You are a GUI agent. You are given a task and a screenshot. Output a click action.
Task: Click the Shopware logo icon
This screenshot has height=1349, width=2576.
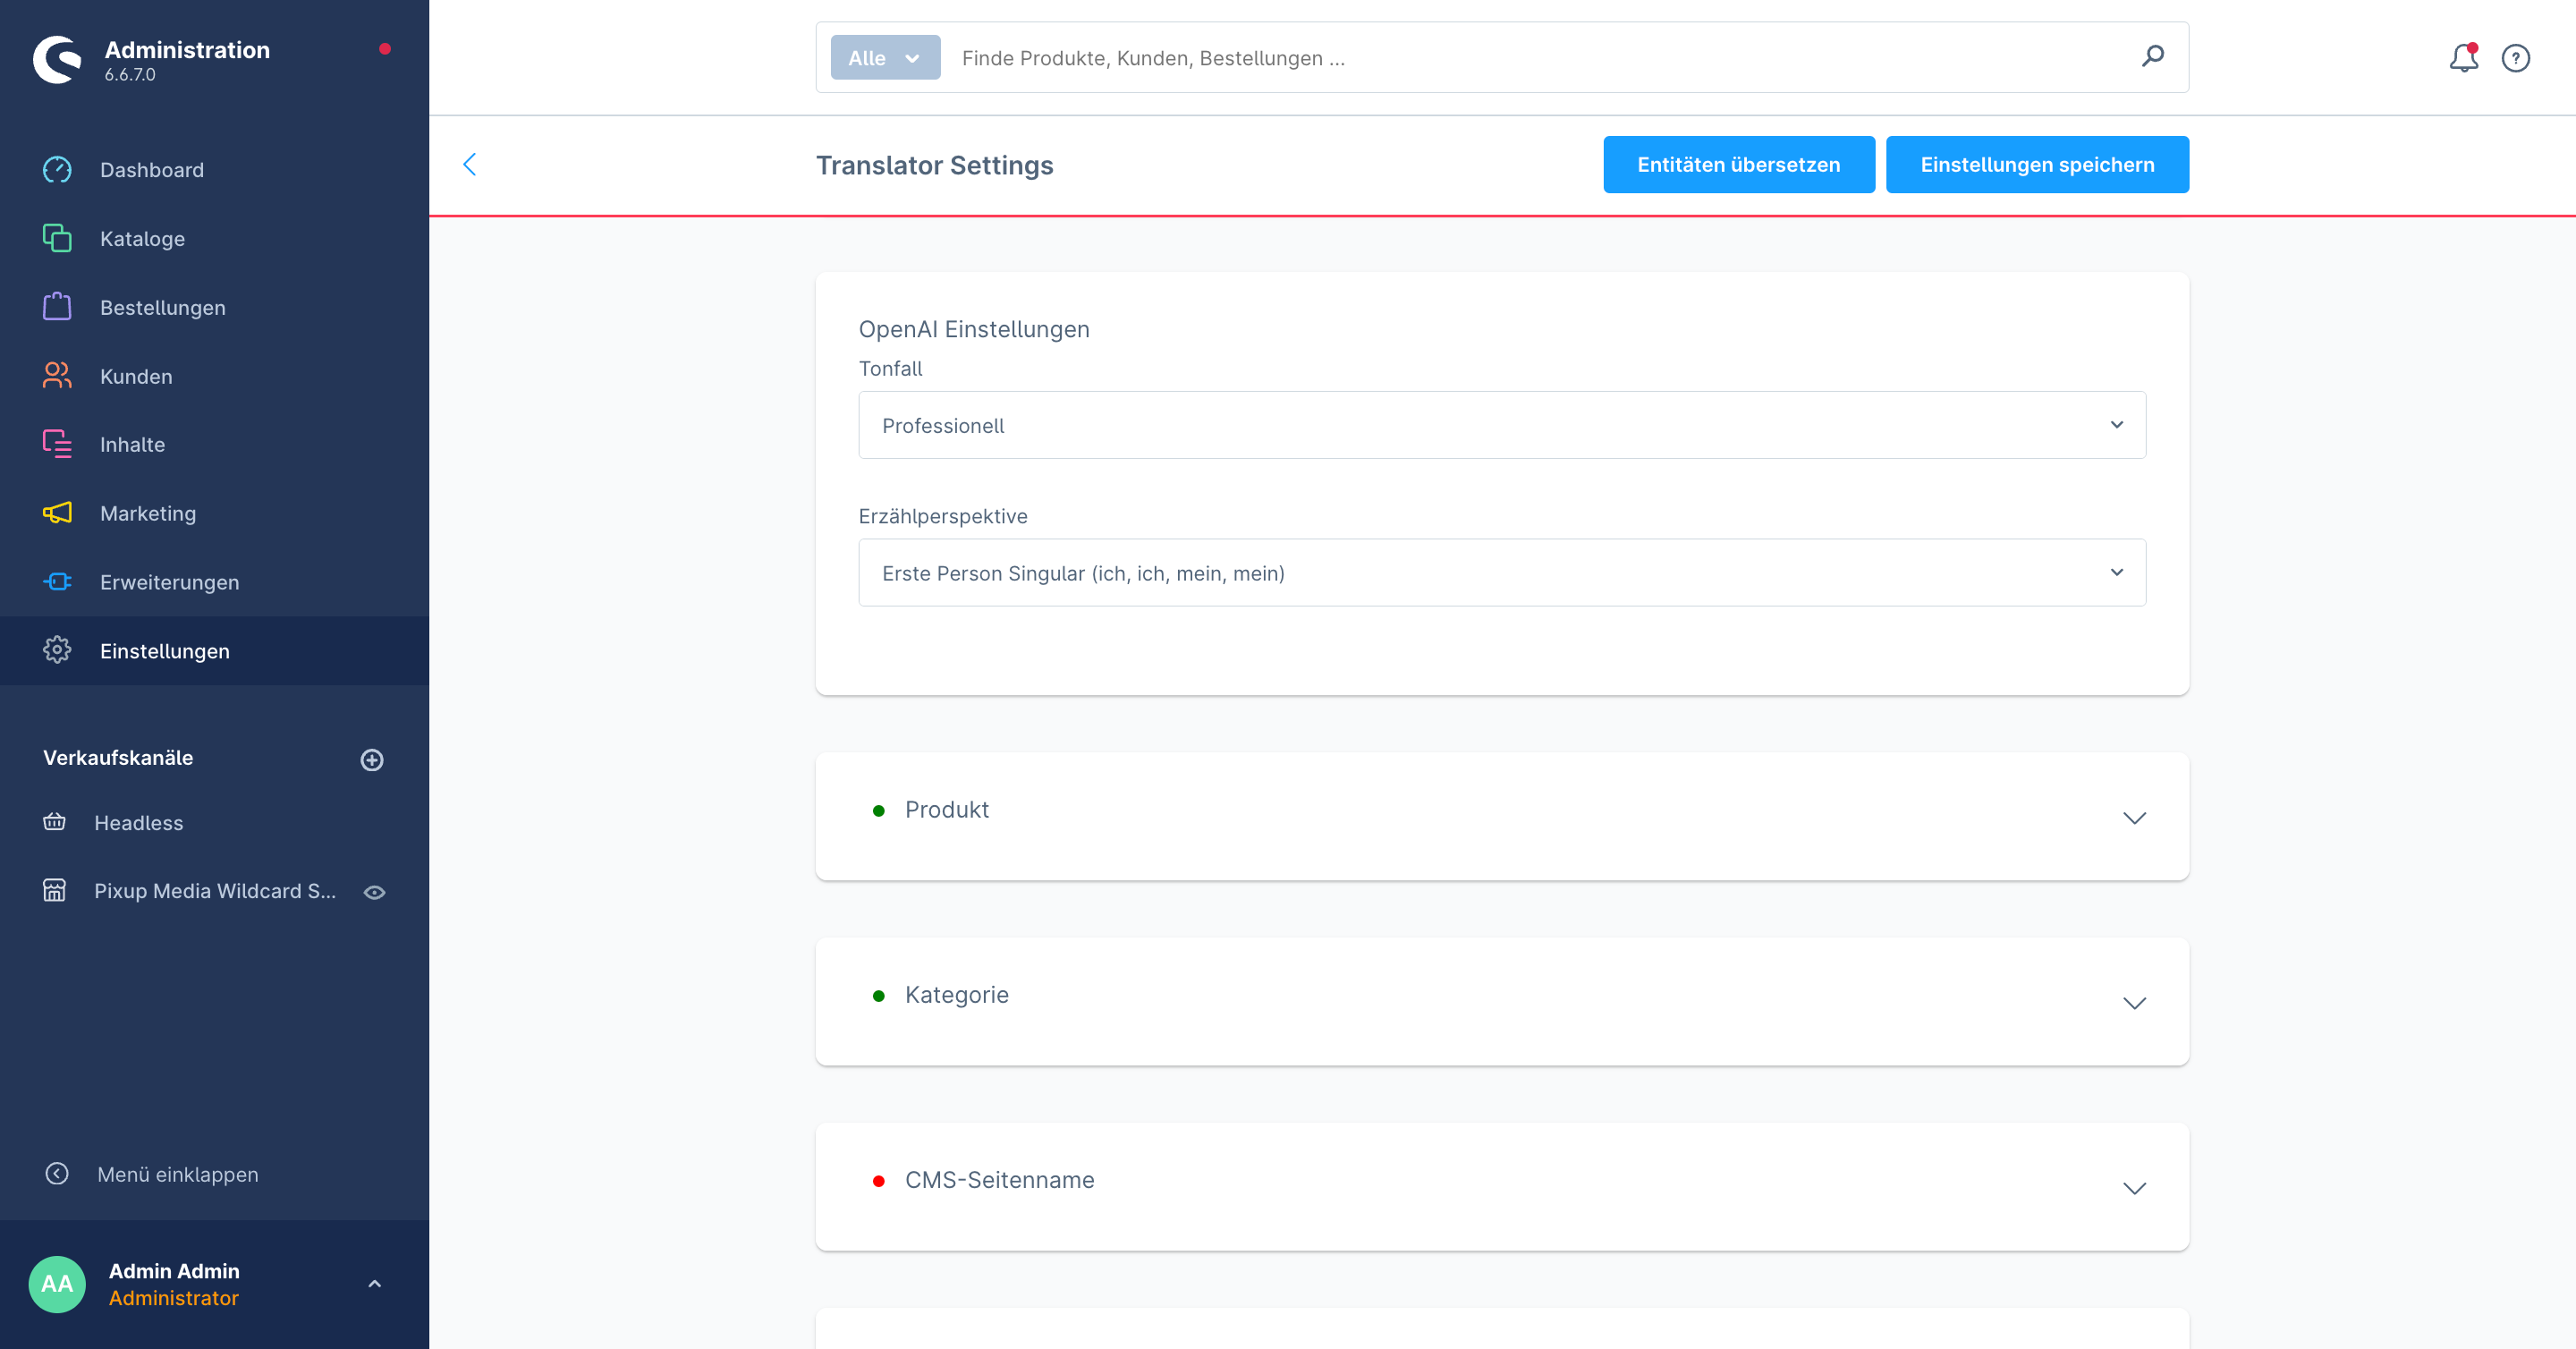[x=57, y=60]
